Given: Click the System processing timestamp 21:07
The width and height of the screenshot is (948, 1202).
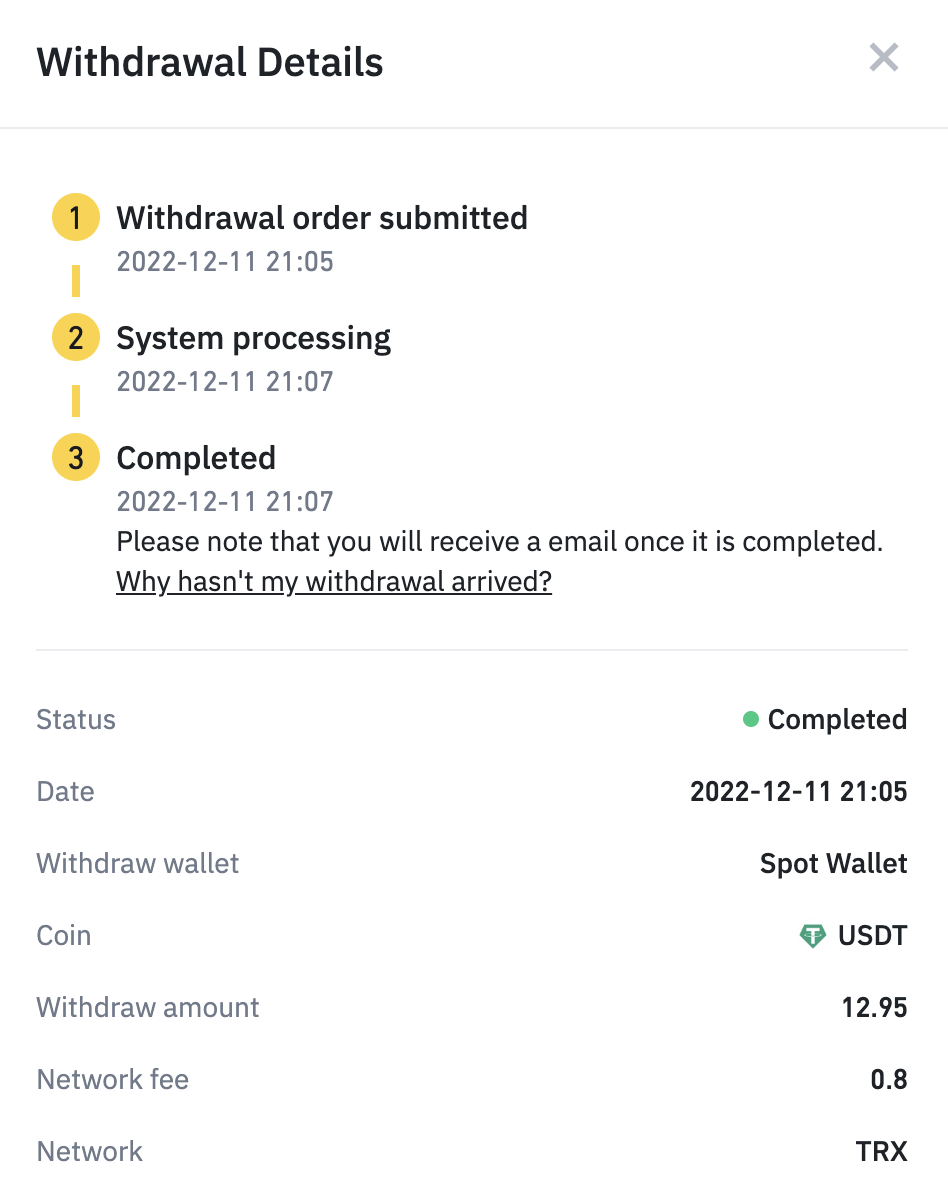Looking at the screenshot, I should click(x=225, y=381).
